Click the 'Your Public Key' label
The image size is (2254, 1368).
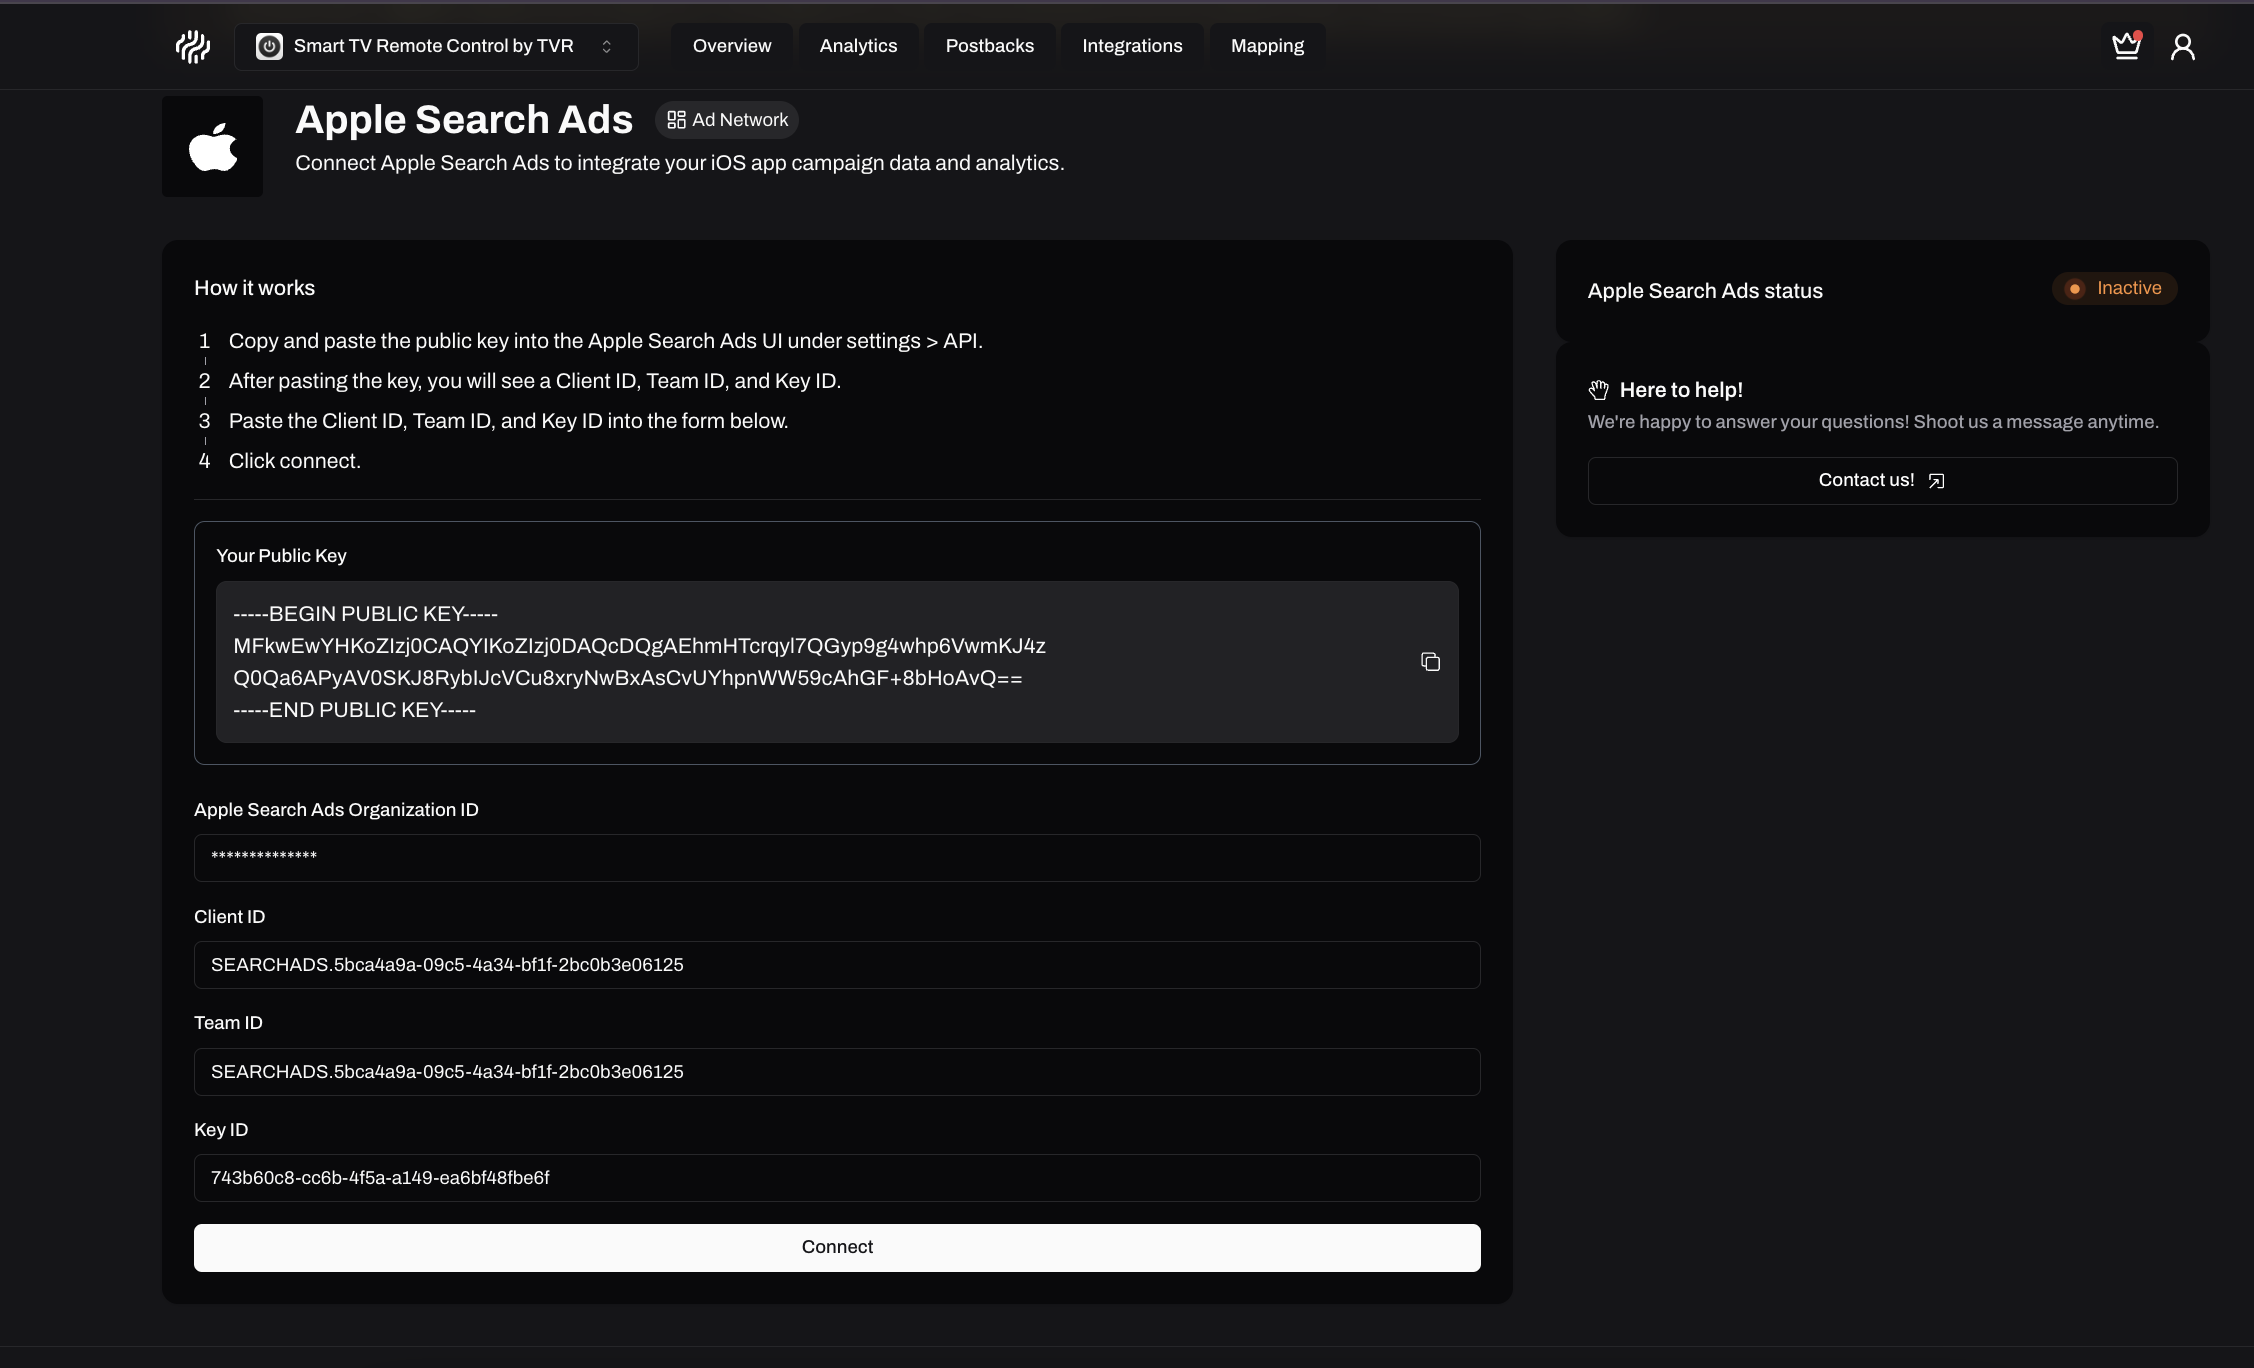[281, 556]
